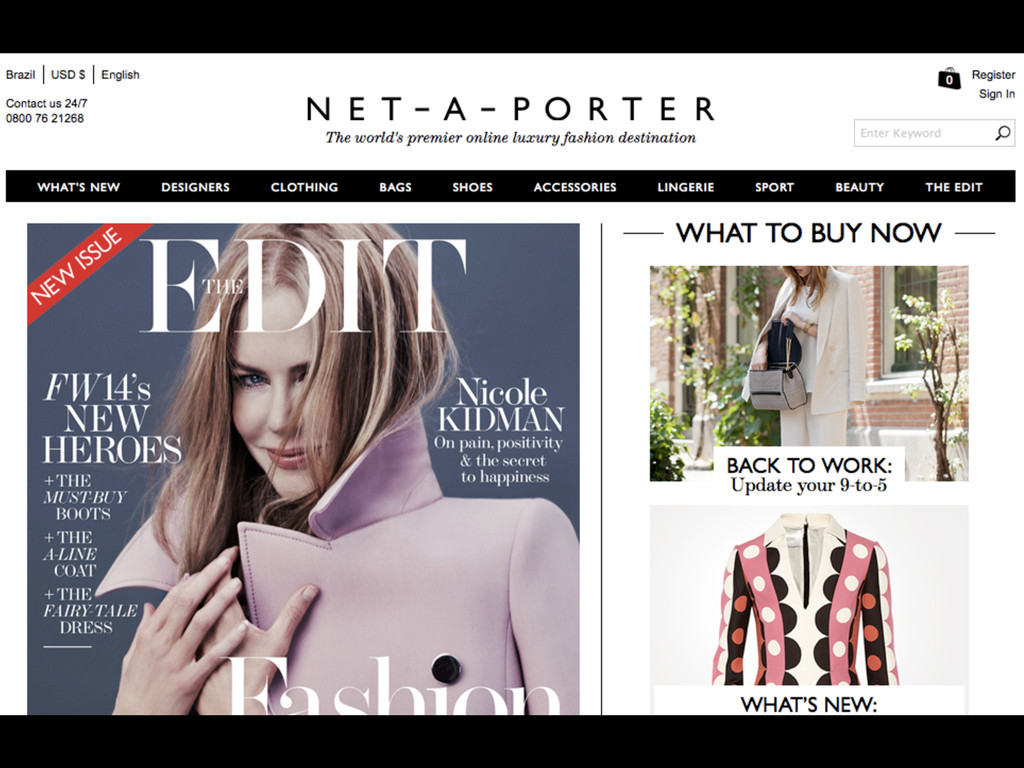Open the Clothing menu

pyautogui.click(x=304, y=187)
